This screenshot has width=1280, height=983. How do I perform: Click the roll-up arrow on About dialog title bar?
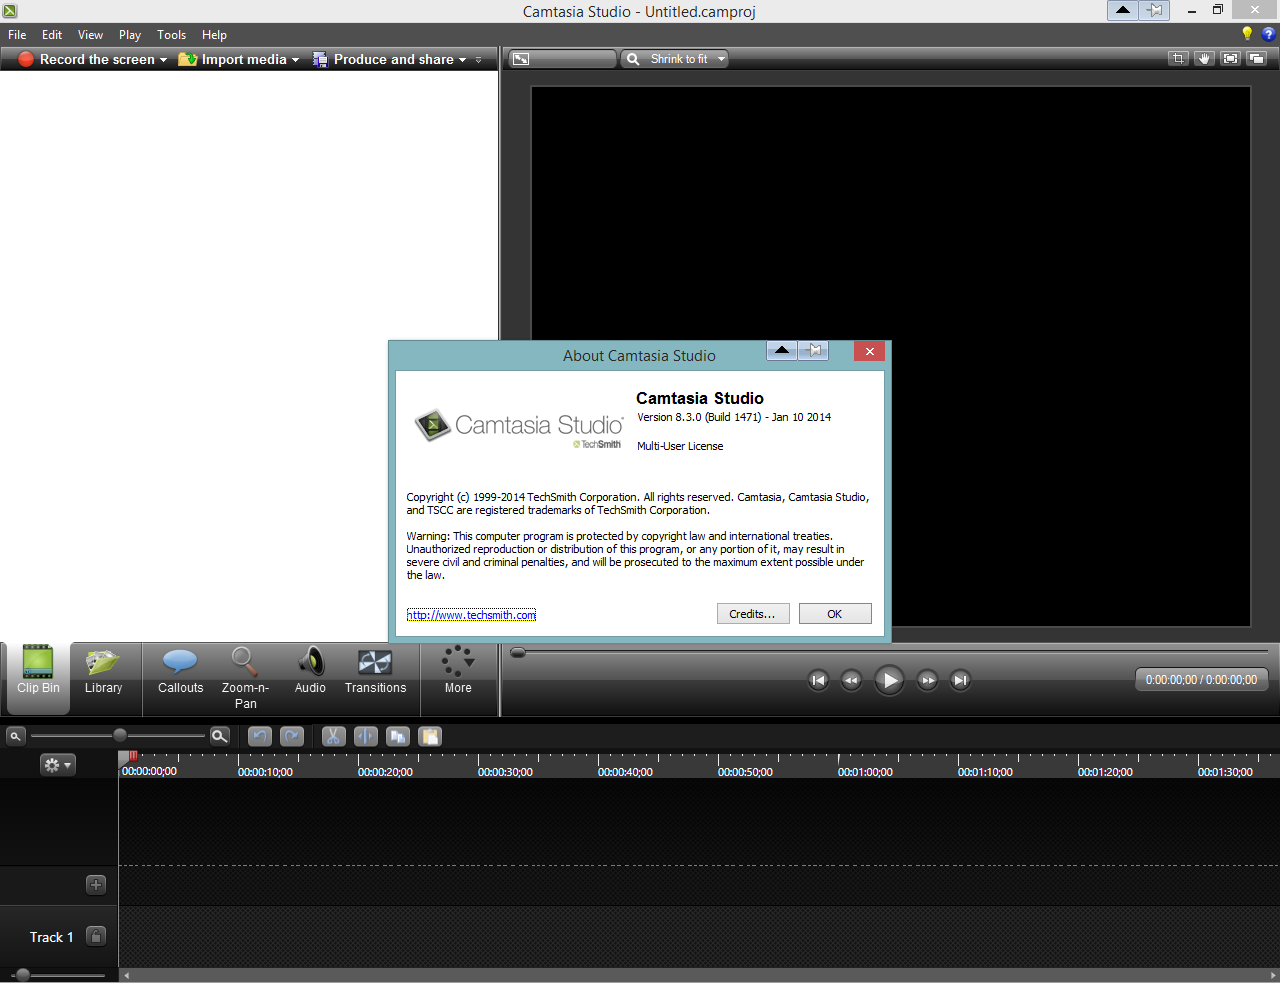[782, 350]
